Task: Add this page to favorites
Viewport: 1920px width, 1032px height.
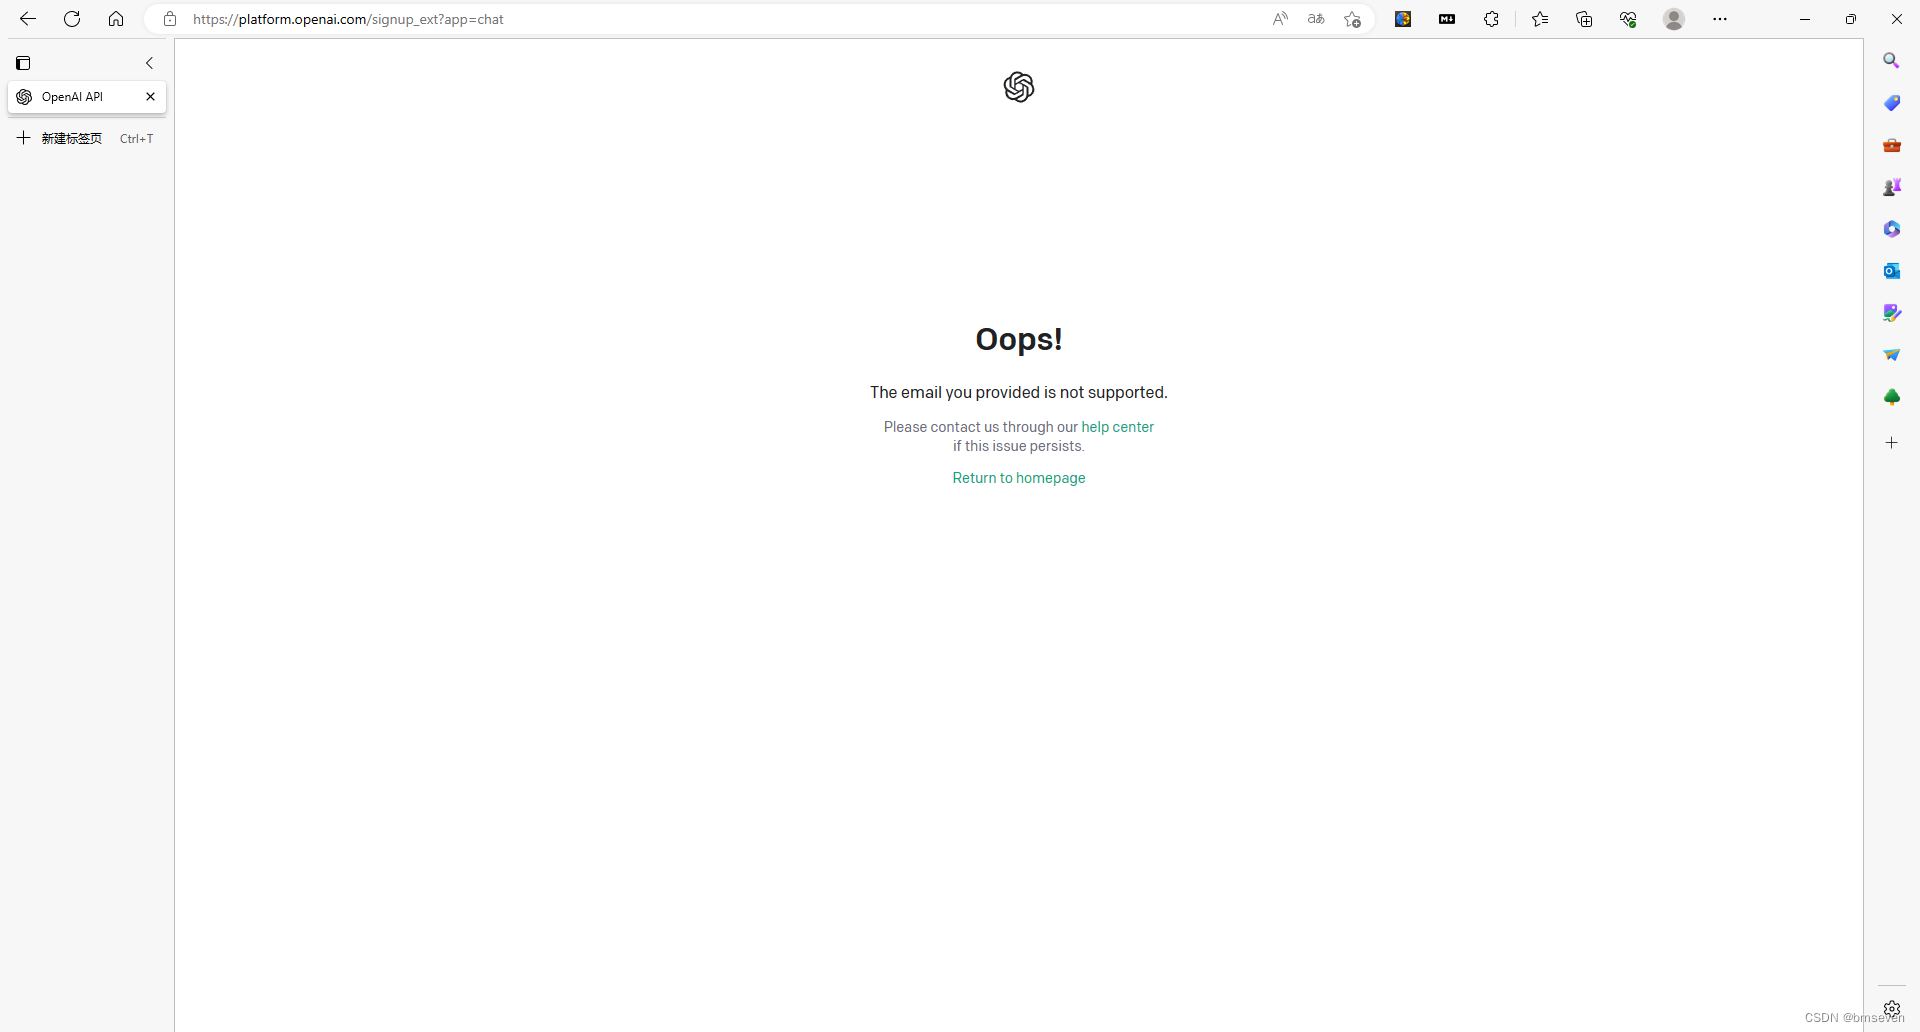Action: coord(1353,19)
